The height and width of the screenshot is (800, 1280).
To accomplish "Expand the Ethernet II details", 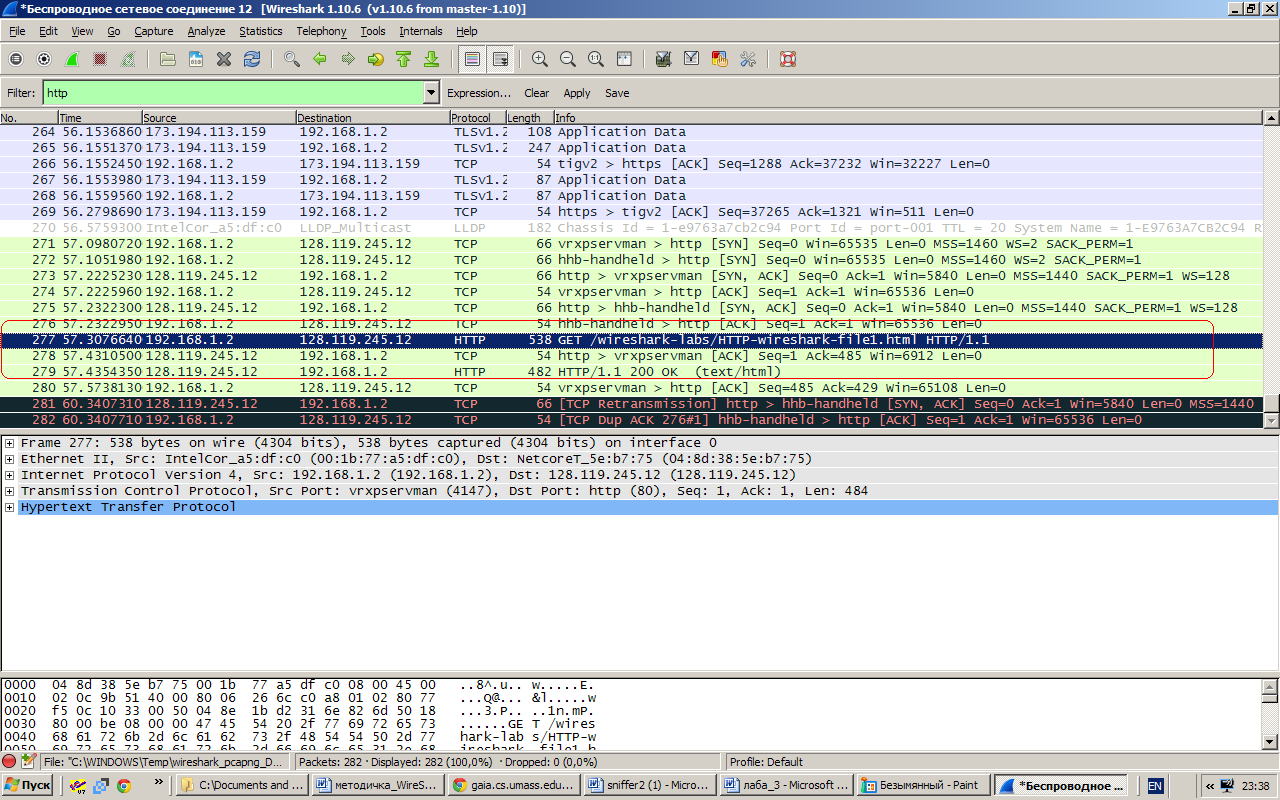I will tap(10, 459).
